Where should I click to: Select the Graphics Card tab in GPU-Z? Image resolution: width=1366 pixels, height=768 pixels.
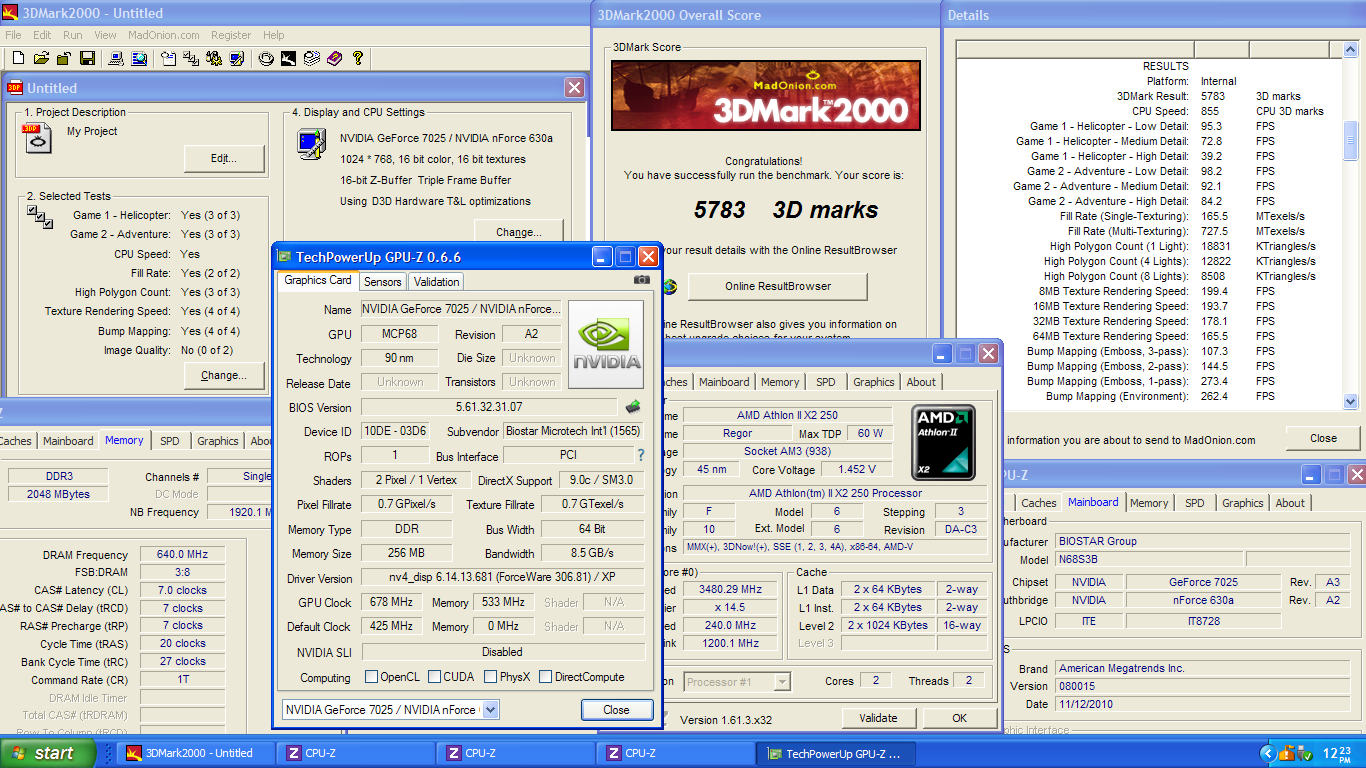318,281
